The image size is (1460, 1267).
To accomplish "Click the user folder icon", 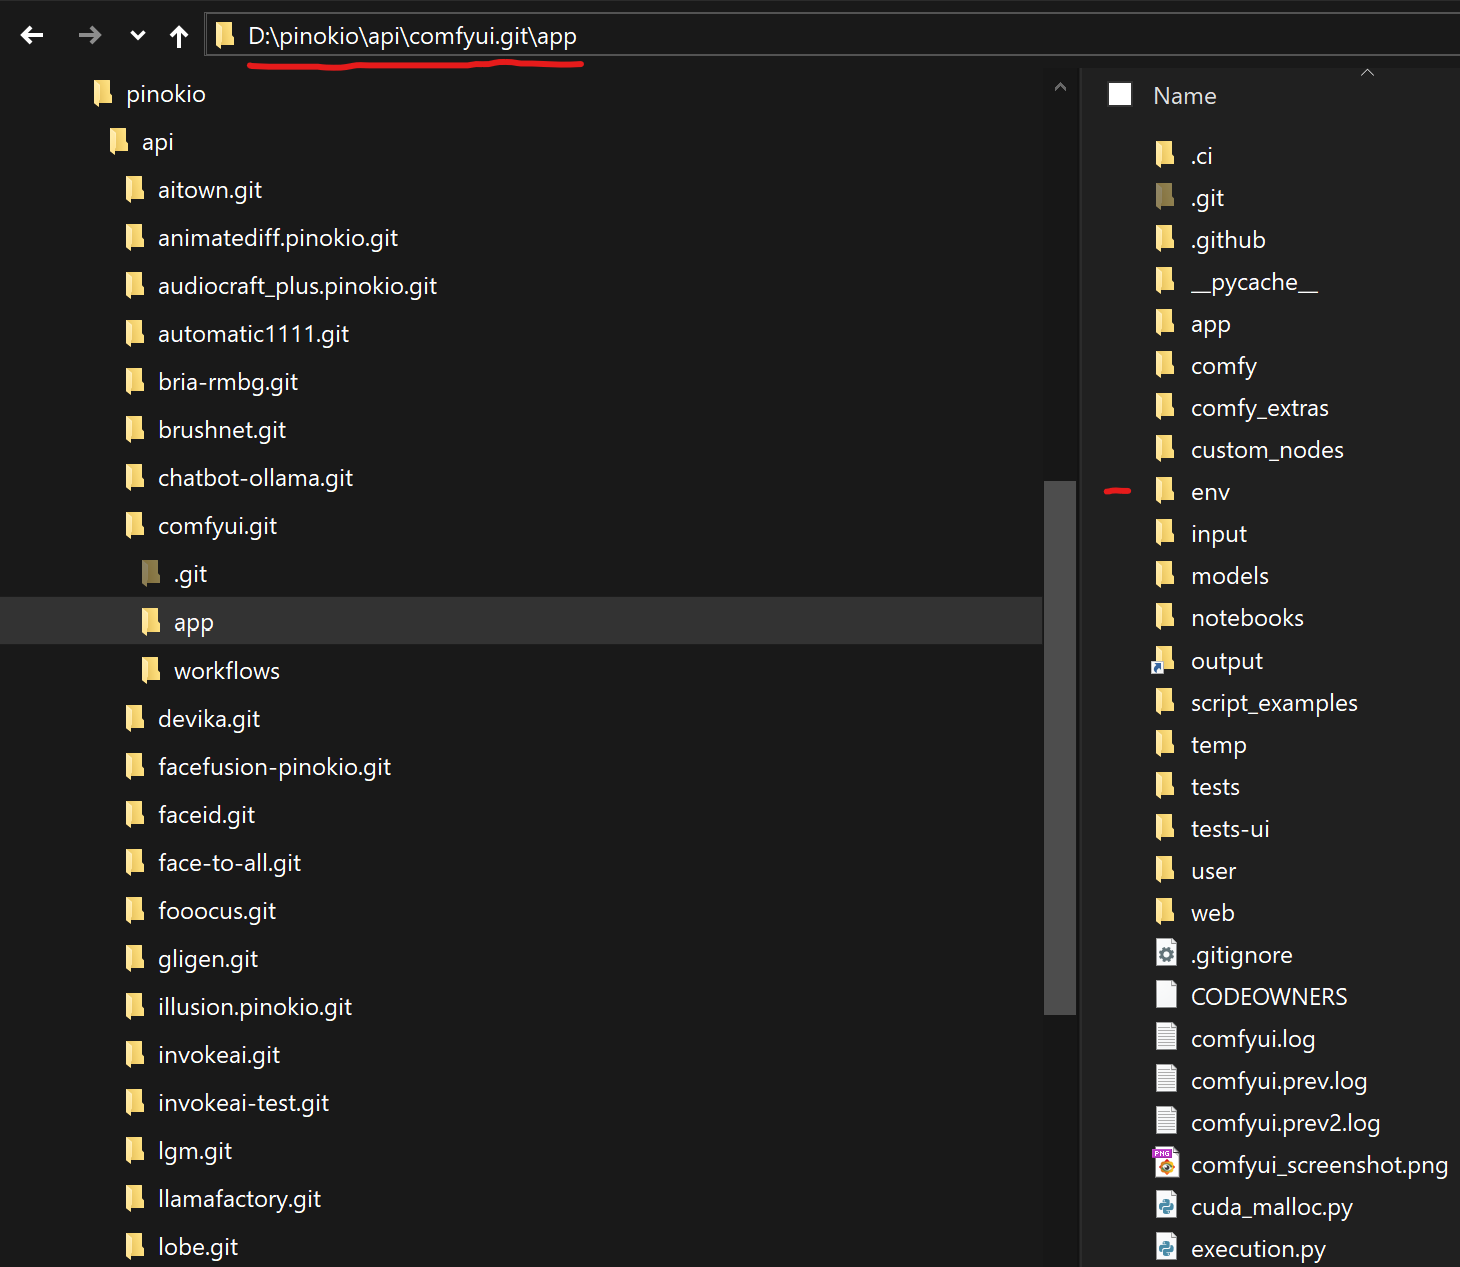I will click(1165, 871).
